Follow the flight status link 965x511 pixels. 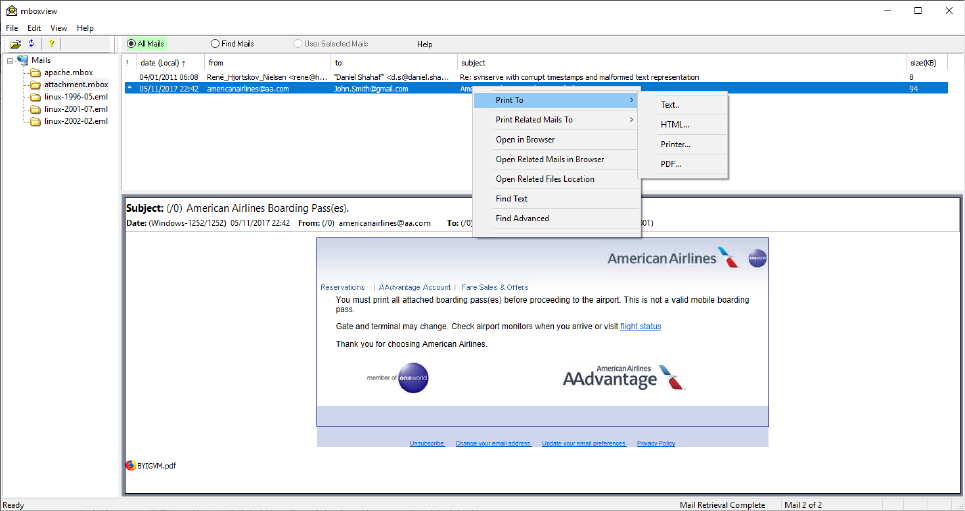[641, 326]
